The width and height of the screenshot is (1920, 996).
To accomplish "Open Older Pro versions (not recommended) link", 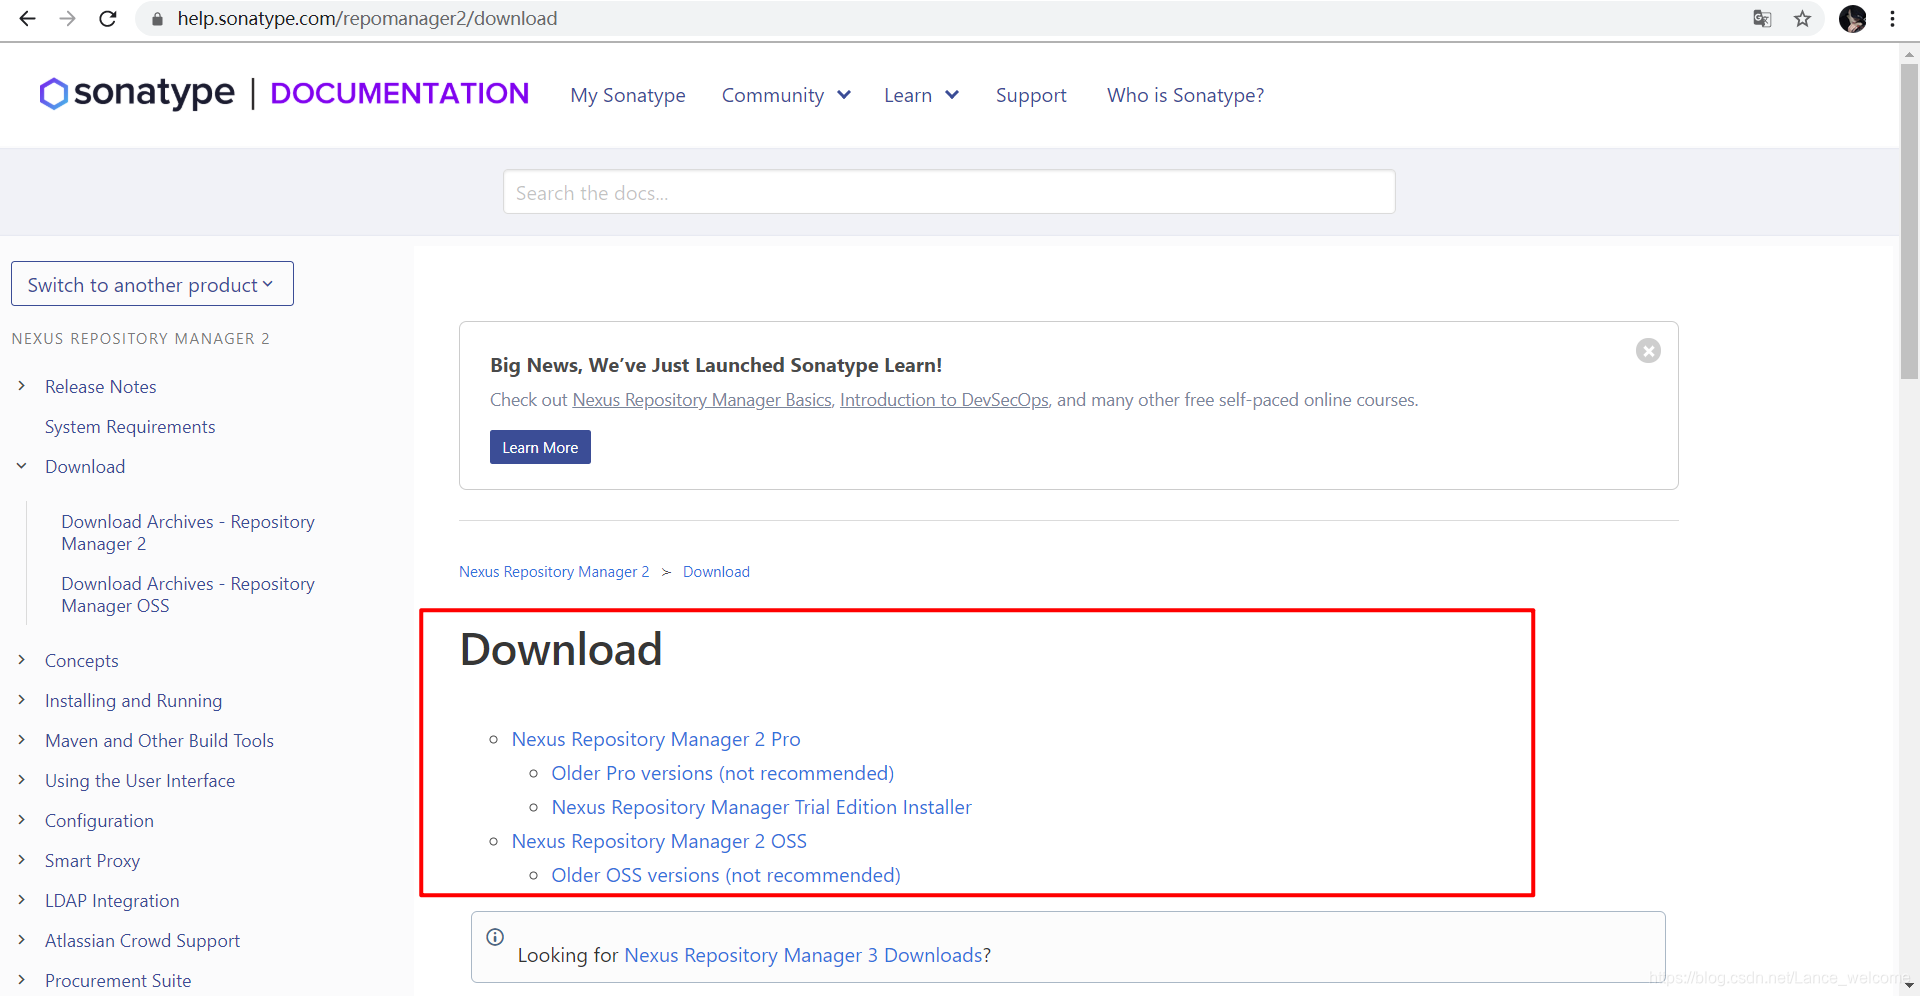I will tap(723, 773).
